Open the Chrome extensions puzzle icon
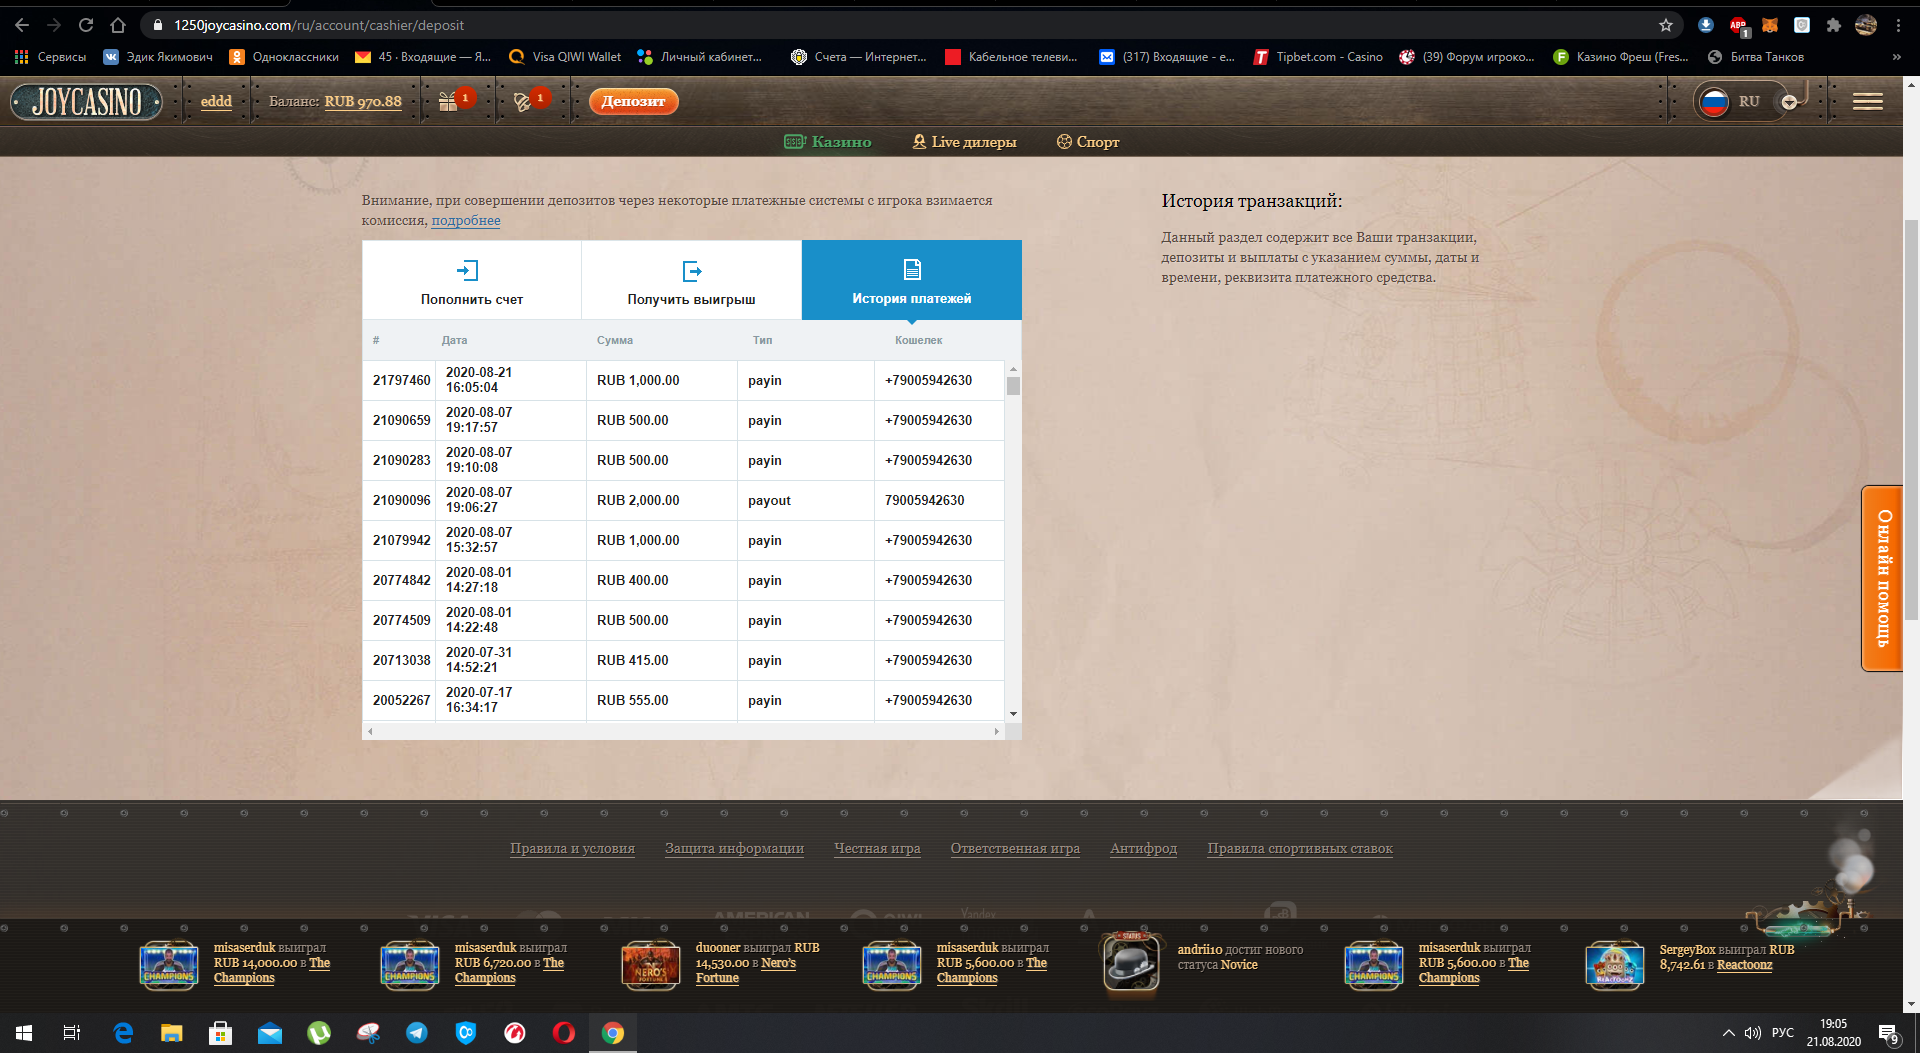Screen dimensions: 1920x1053 coord(1834,25)
